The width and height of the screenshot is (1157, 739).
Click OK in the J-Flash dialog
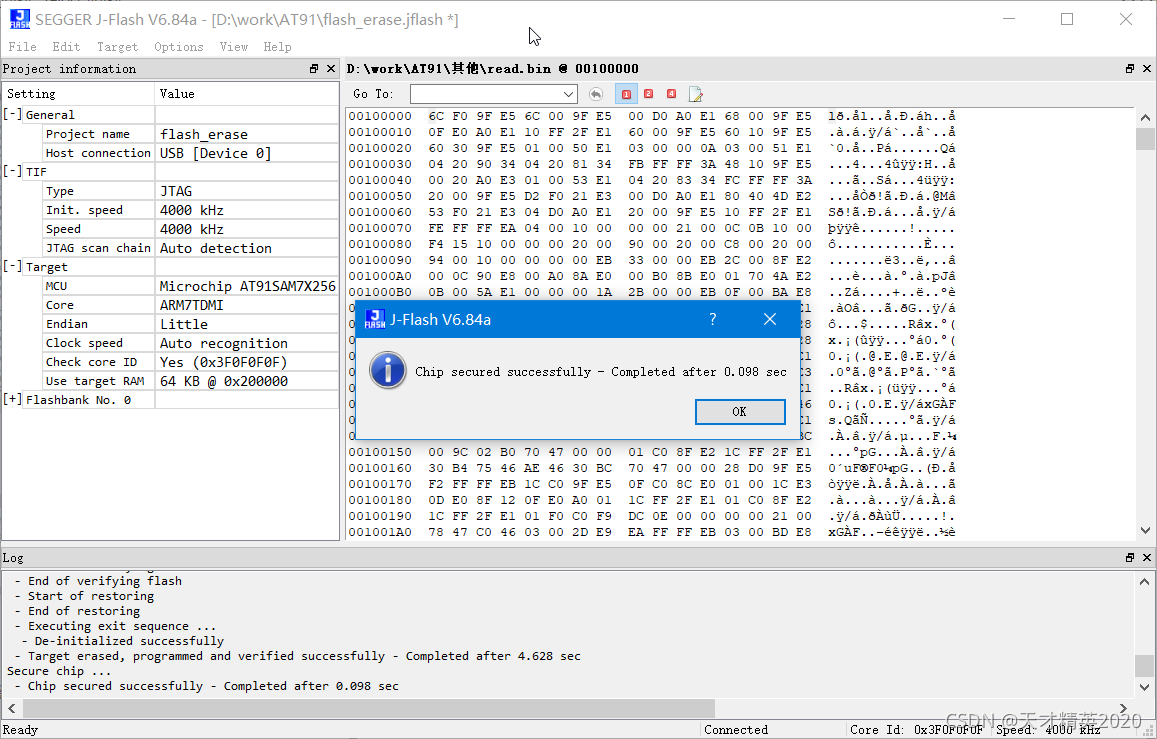click(x=740, y=412)
